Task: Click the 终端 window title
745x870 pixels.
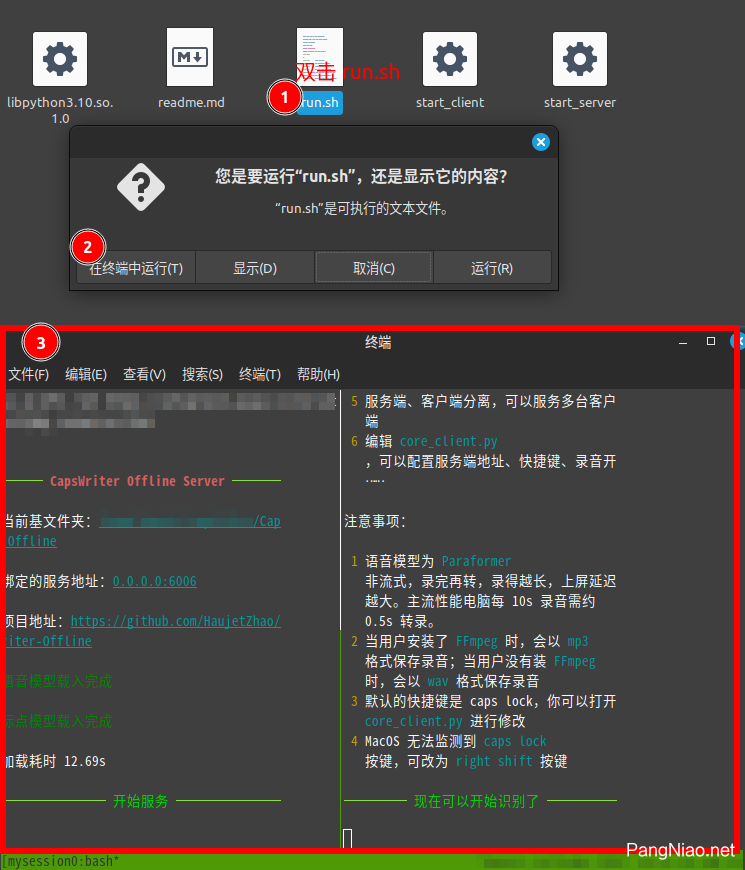Action: pos(378,342)
